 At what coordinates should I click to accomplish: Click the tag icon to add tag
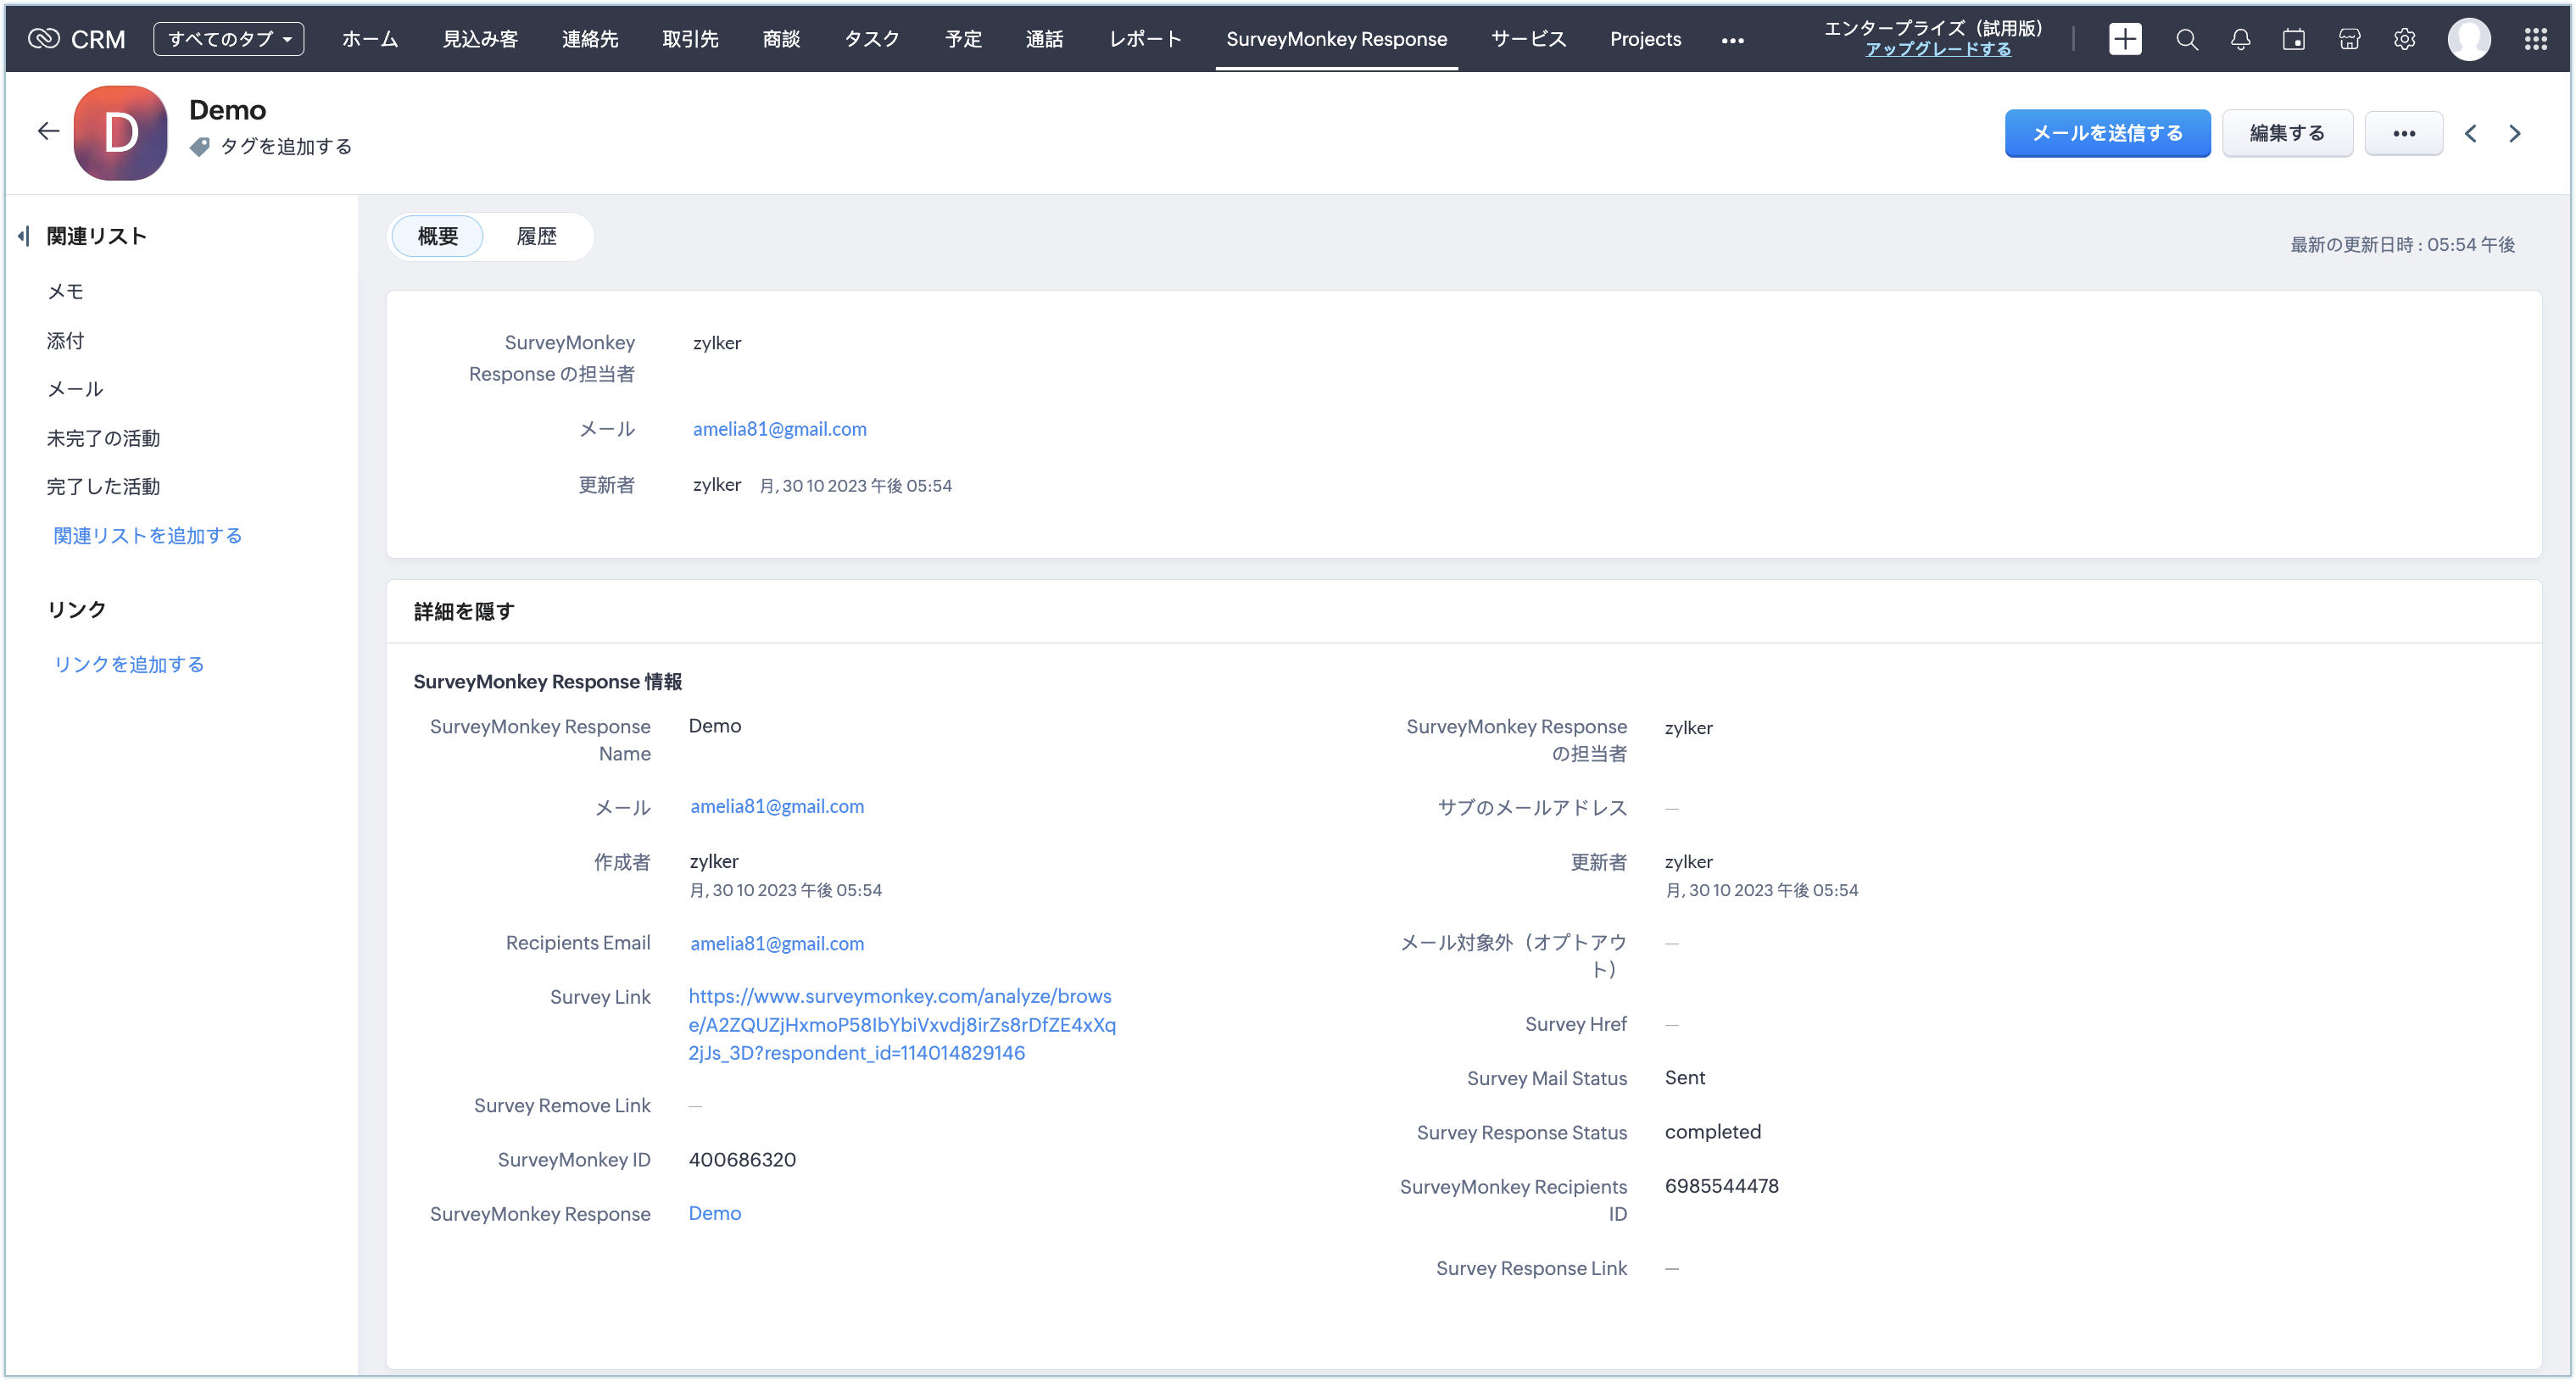200,147
